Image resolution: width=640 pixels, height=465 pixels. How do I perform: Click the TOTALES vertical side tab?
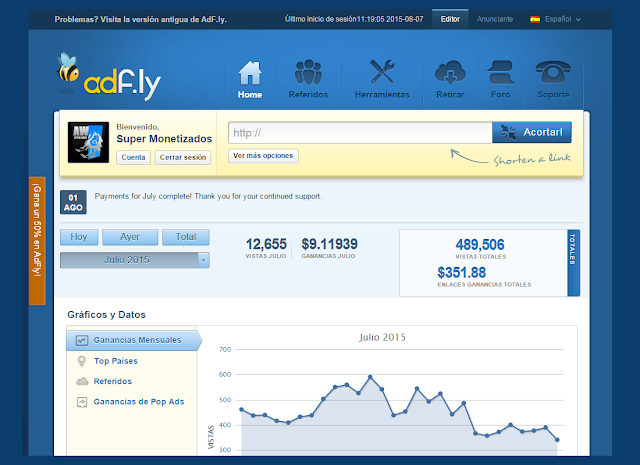573,263
